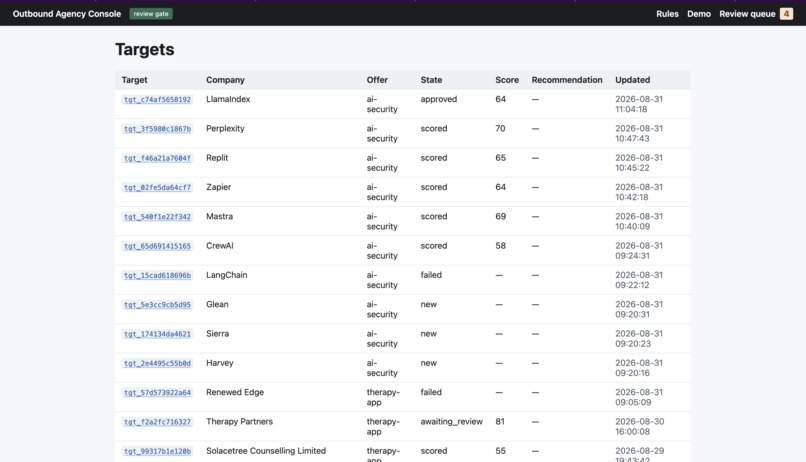This screenshot has height=462, width=806.
Task: Select the Replit company cell
Action: click(x=217, y=158)
